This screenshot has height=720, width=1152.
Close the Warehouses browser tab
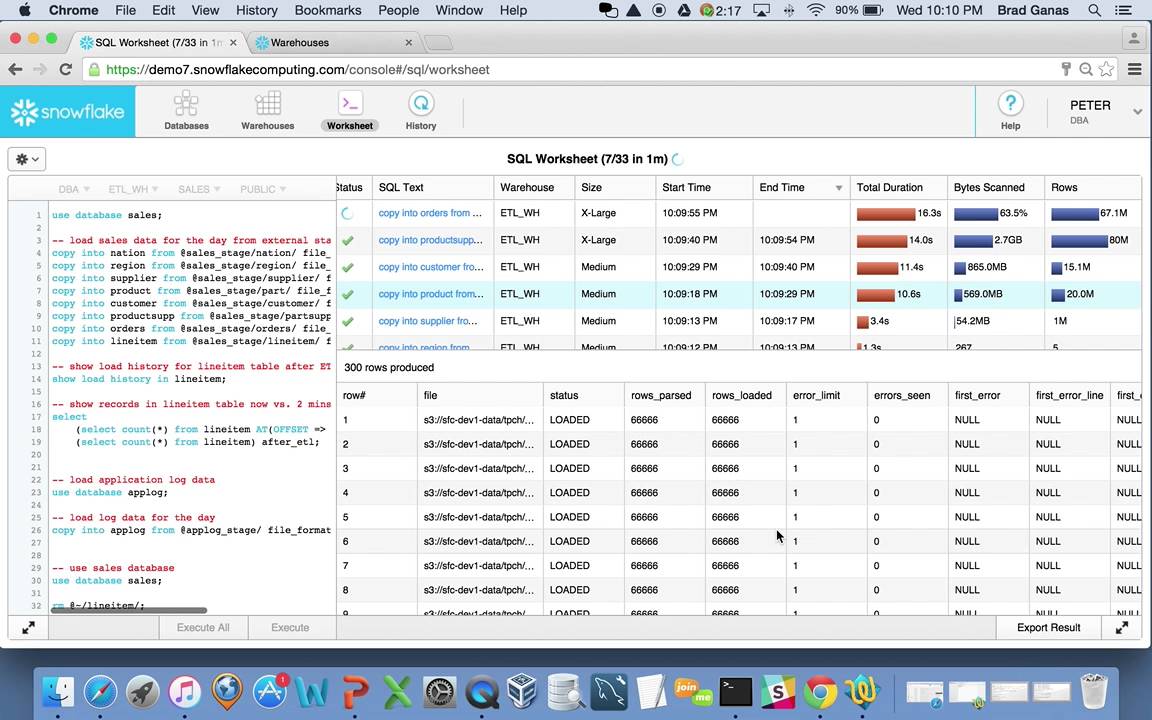pyautogui.click(x=408, y=43)
